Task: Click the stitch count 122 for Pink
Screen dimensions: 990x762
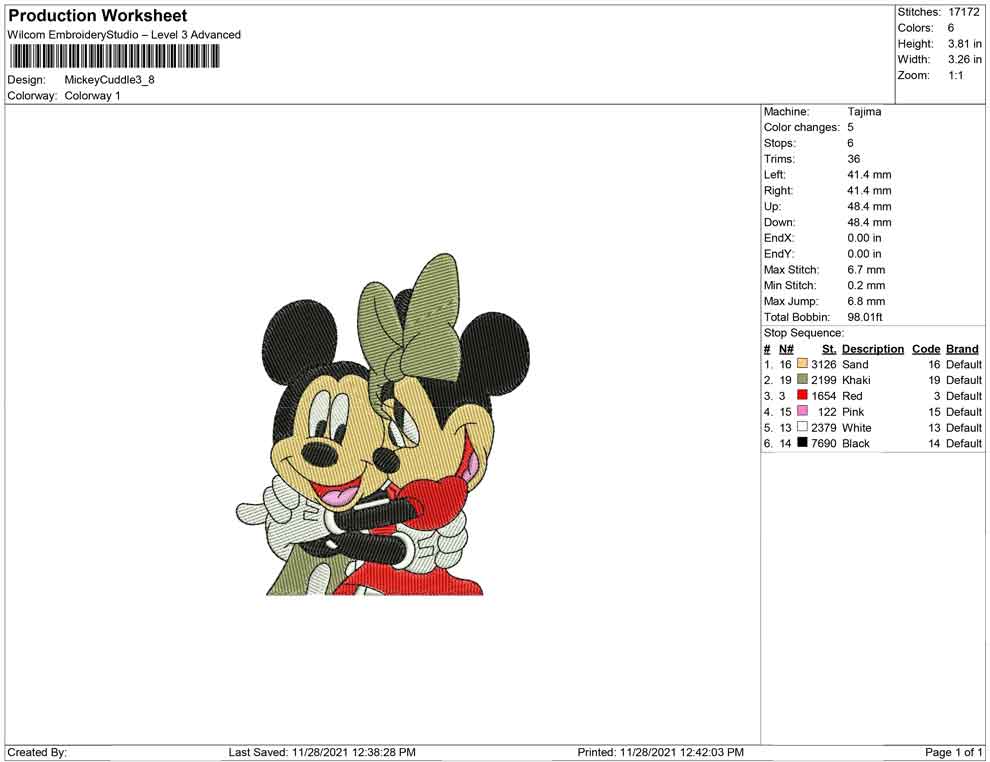Action: pyautogui.click(x=827, y=412)
